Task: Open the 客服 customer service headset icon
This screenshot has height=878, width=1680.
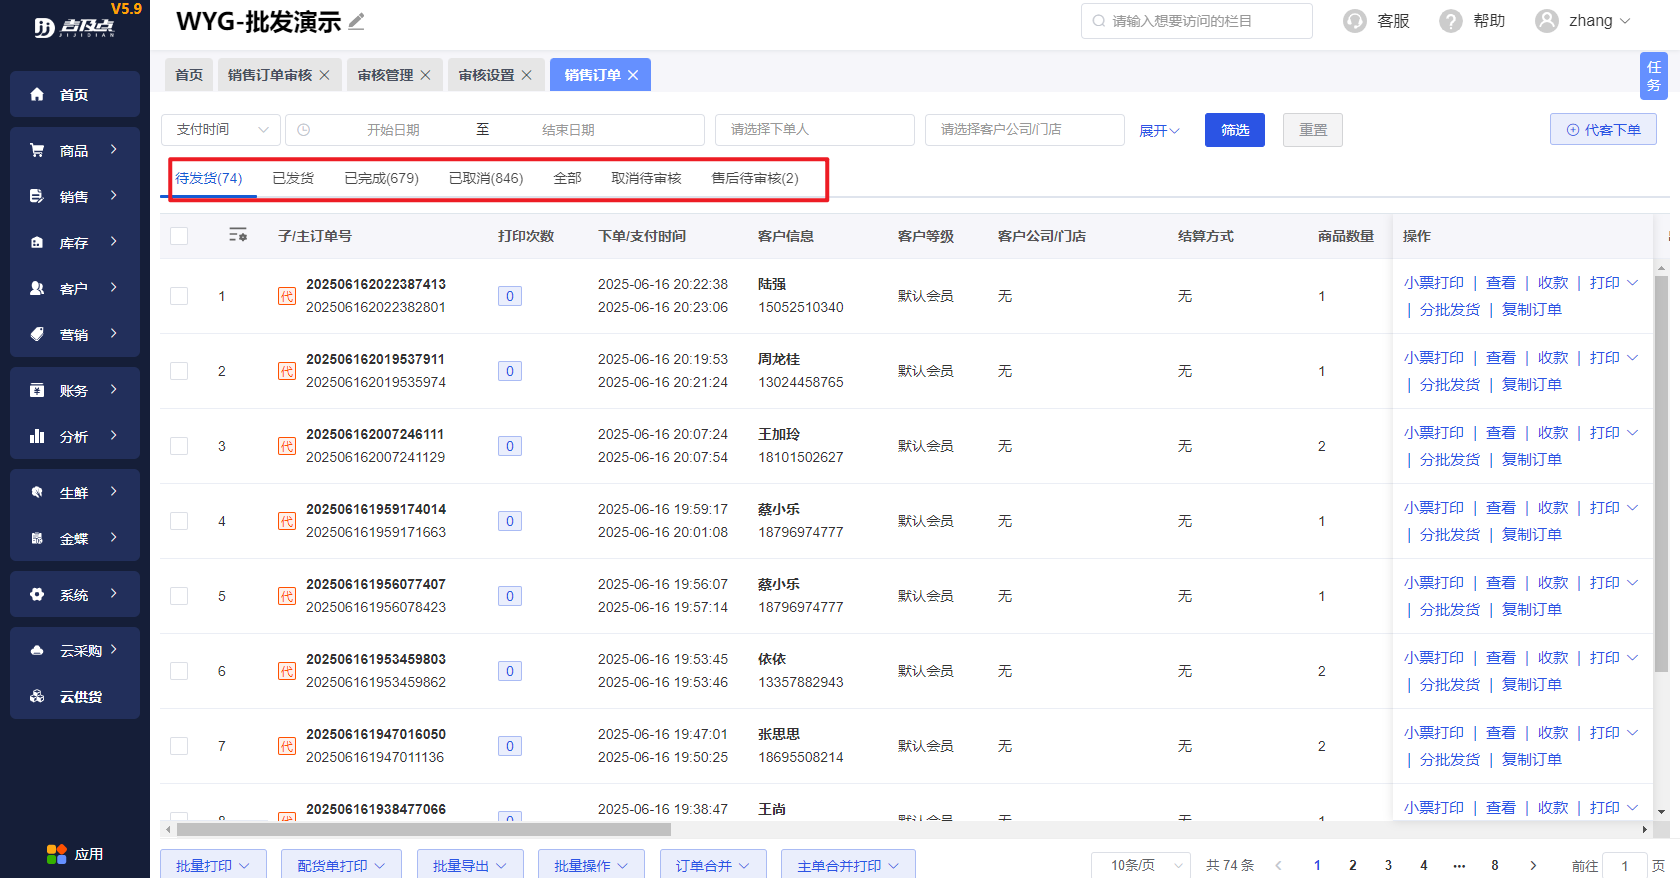Action: [1355, 21]
